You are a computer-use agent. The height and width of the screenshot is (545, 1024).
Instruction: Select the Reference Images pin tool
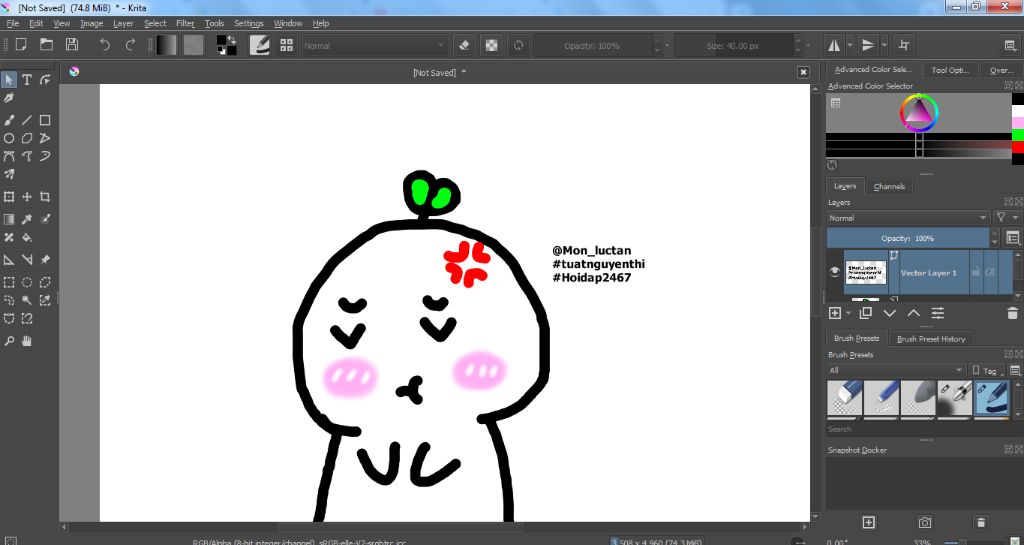tap(45, 260)
